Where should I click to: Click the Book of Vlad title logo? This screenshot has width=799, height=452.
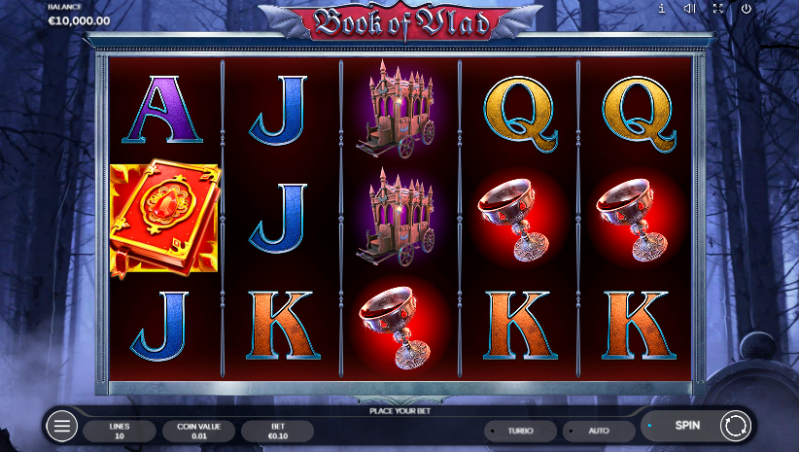401,23
